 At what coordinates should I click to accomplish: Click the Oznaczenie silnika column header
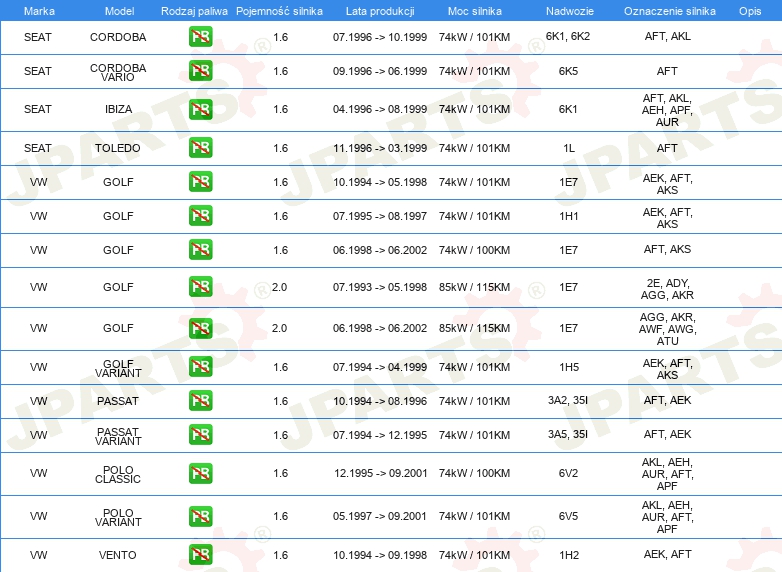[x=669, y=11]
